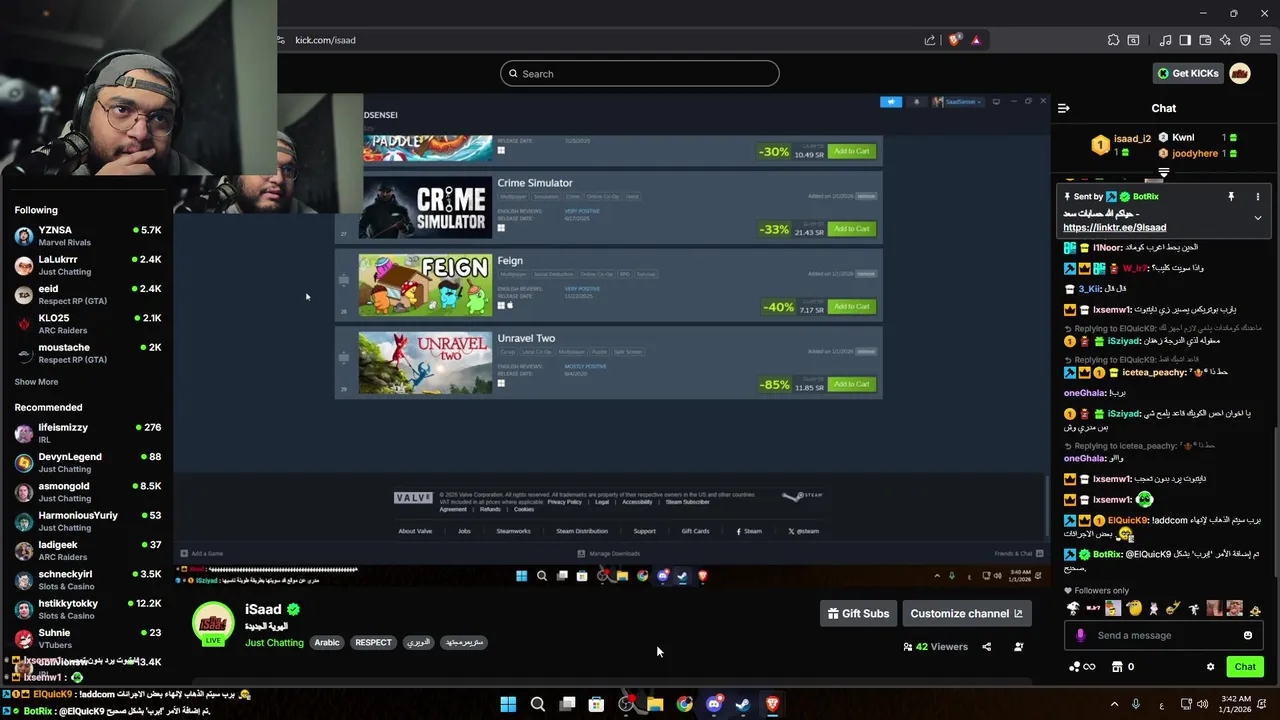Click the Unravel Two game title
This screenshot has width=1280, height=720.
[x=526, y=338]
